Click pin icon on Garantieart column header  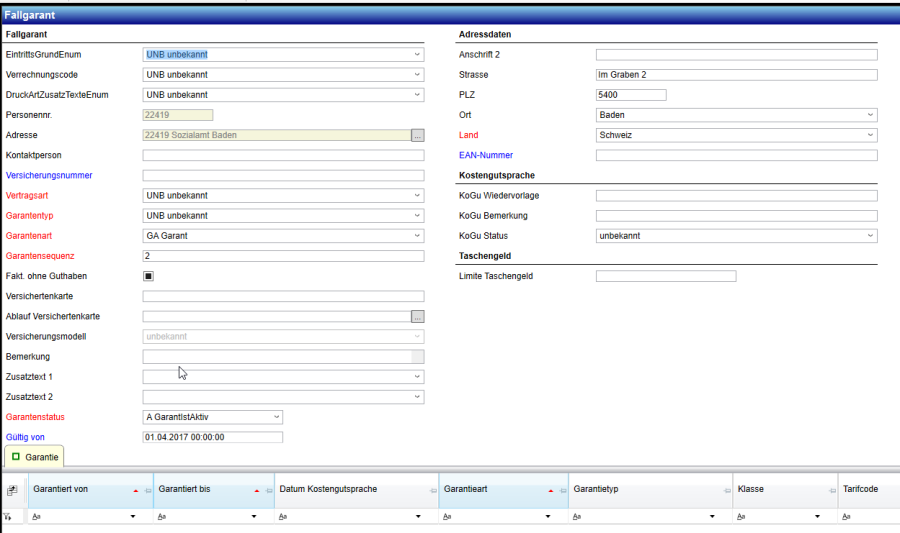[x=563, y=491]
